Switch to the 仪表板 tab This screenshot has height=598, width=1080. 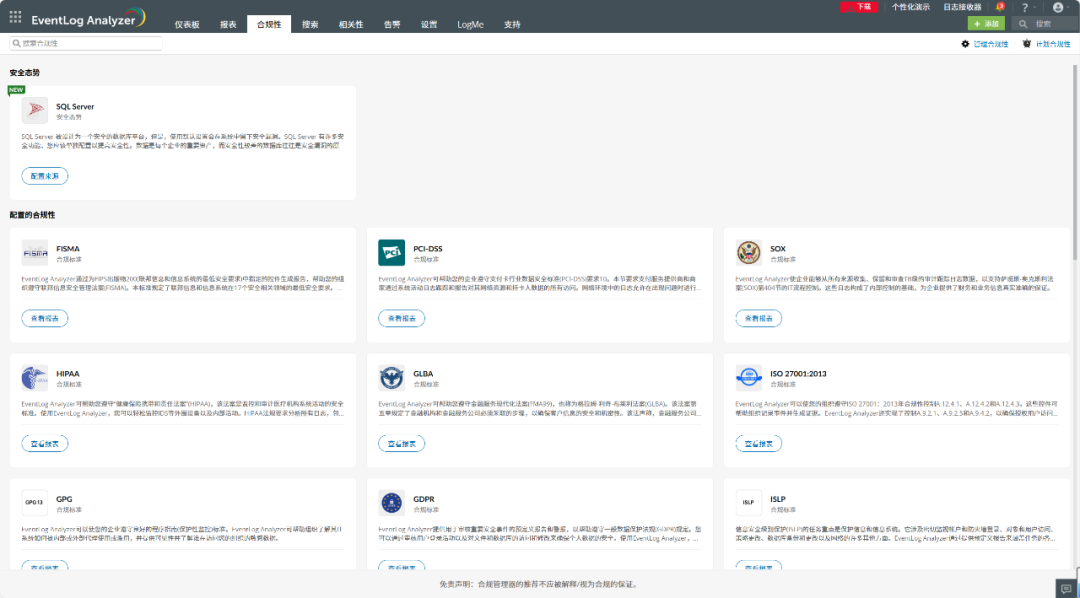[186, 24]
